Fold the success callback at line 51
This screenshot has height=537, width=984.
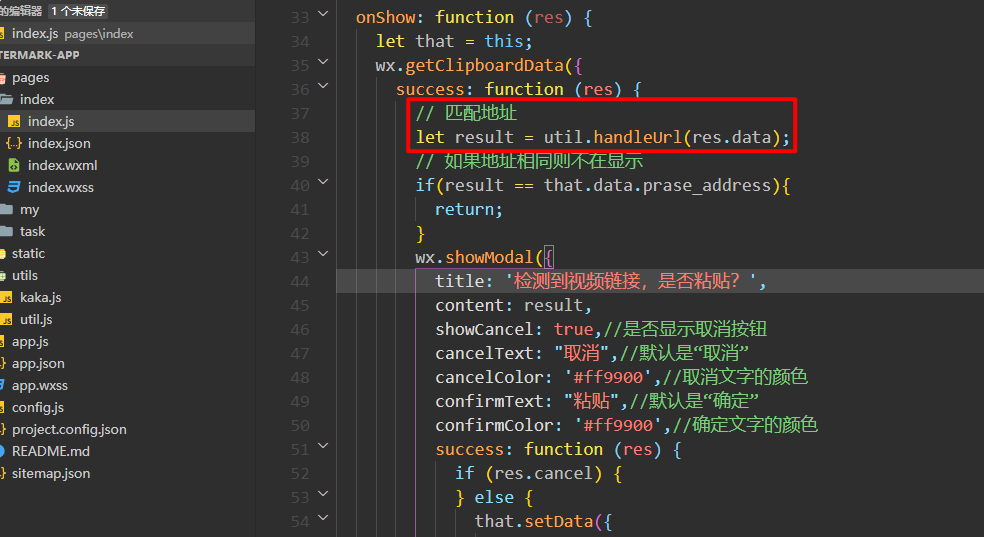[323, 445]
